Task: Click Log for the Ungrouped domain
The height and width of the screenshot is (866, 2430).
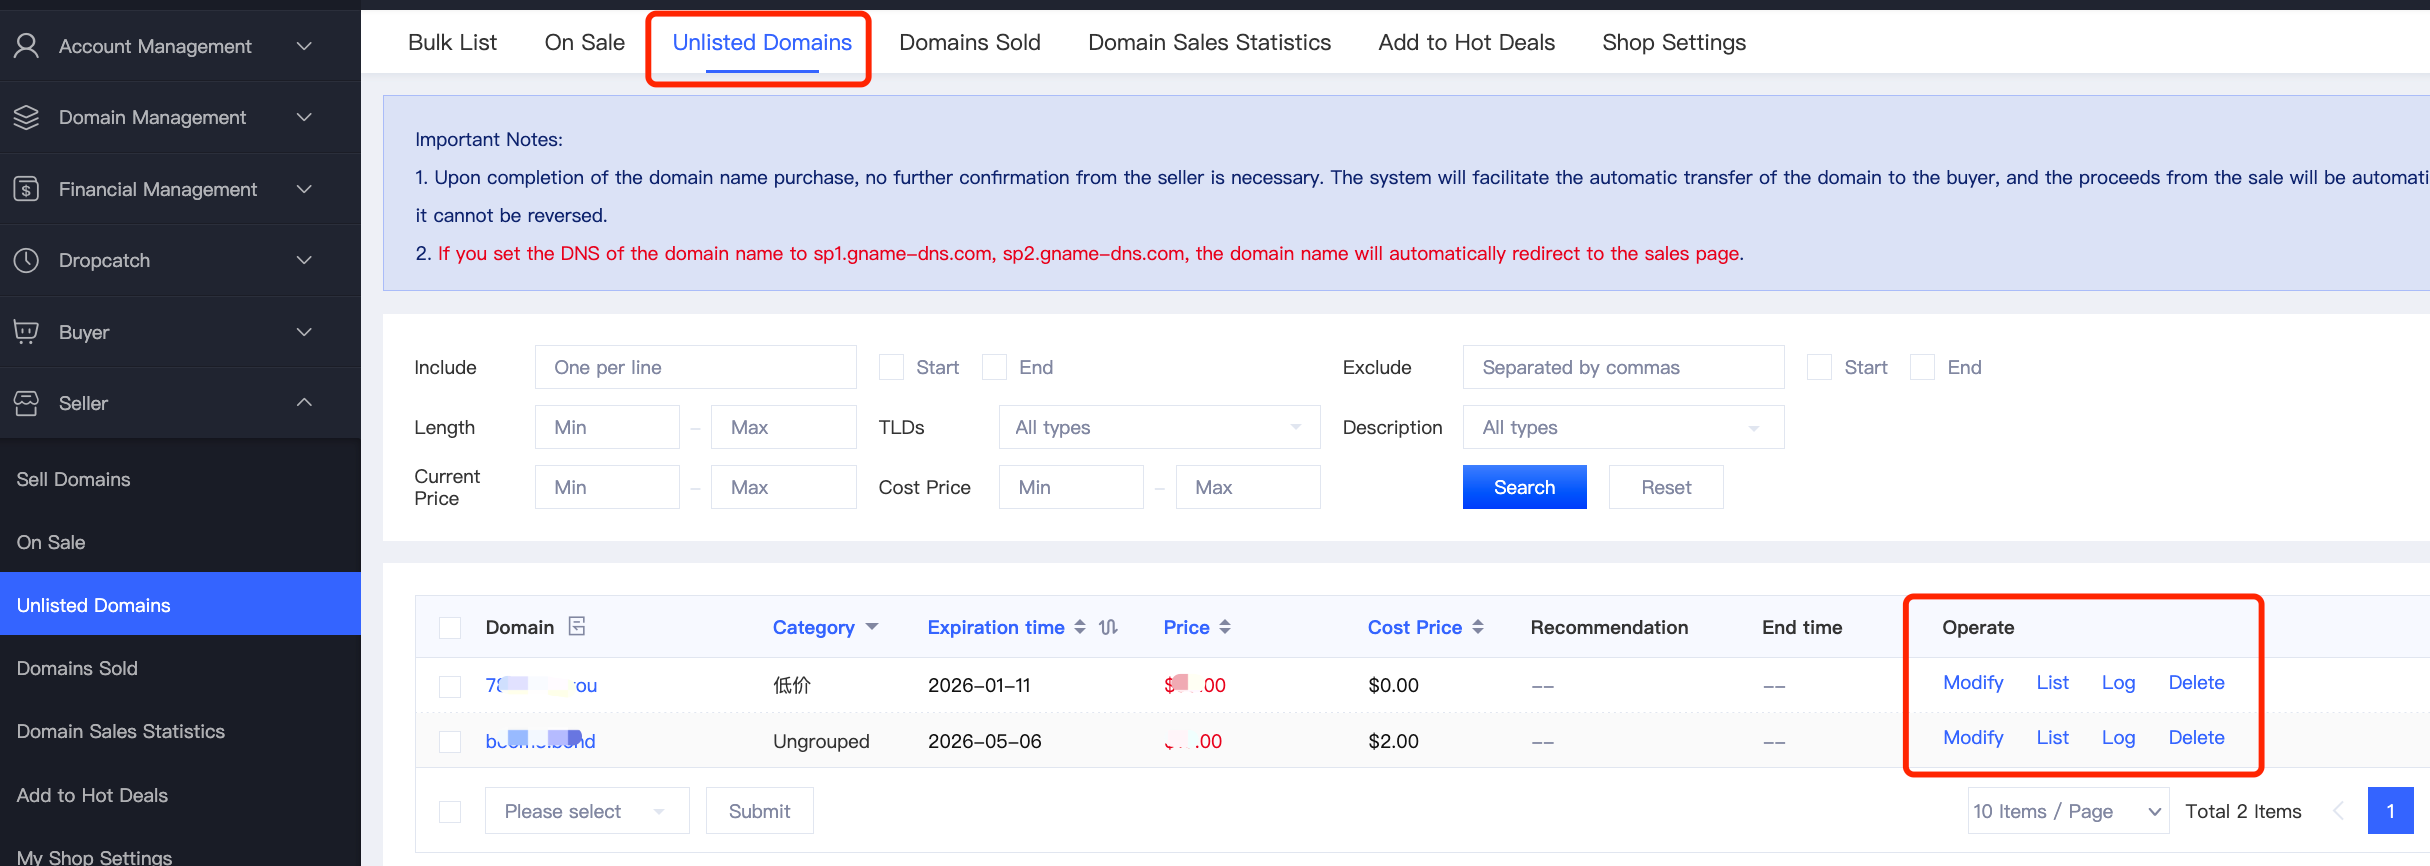Action: click(x=2118, y=737)
